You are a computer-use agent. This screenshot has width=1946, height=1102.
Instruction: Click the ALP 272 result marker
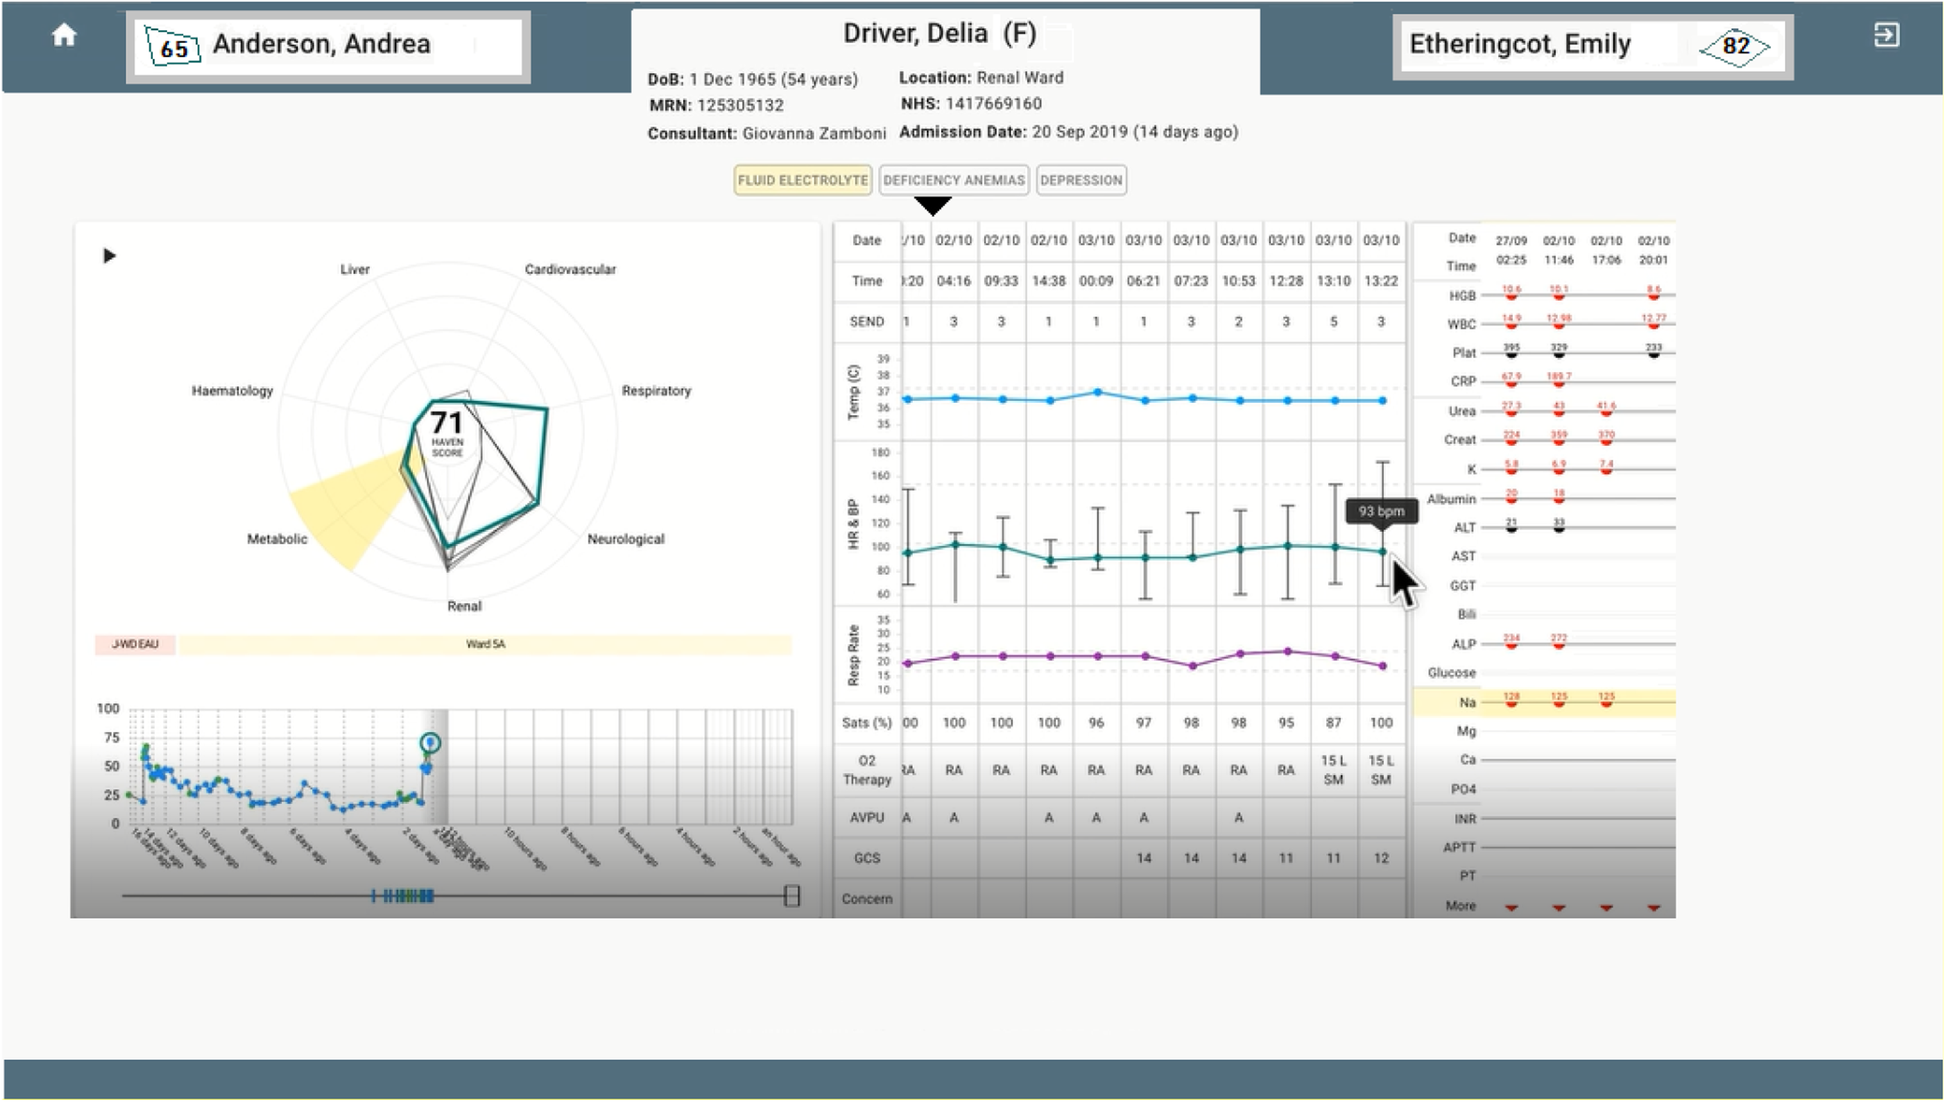[1559, 644]
